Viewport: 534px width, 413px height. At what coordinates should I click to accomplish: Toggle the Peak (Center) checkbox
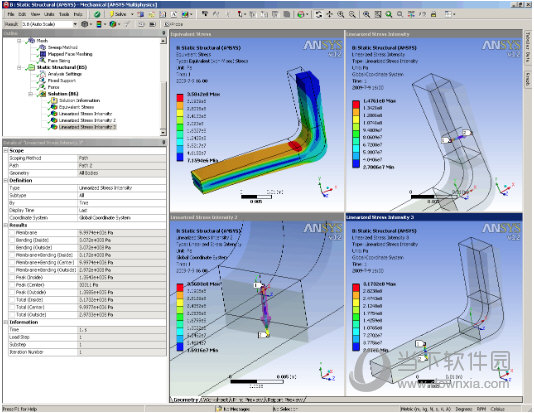point(12,285)
